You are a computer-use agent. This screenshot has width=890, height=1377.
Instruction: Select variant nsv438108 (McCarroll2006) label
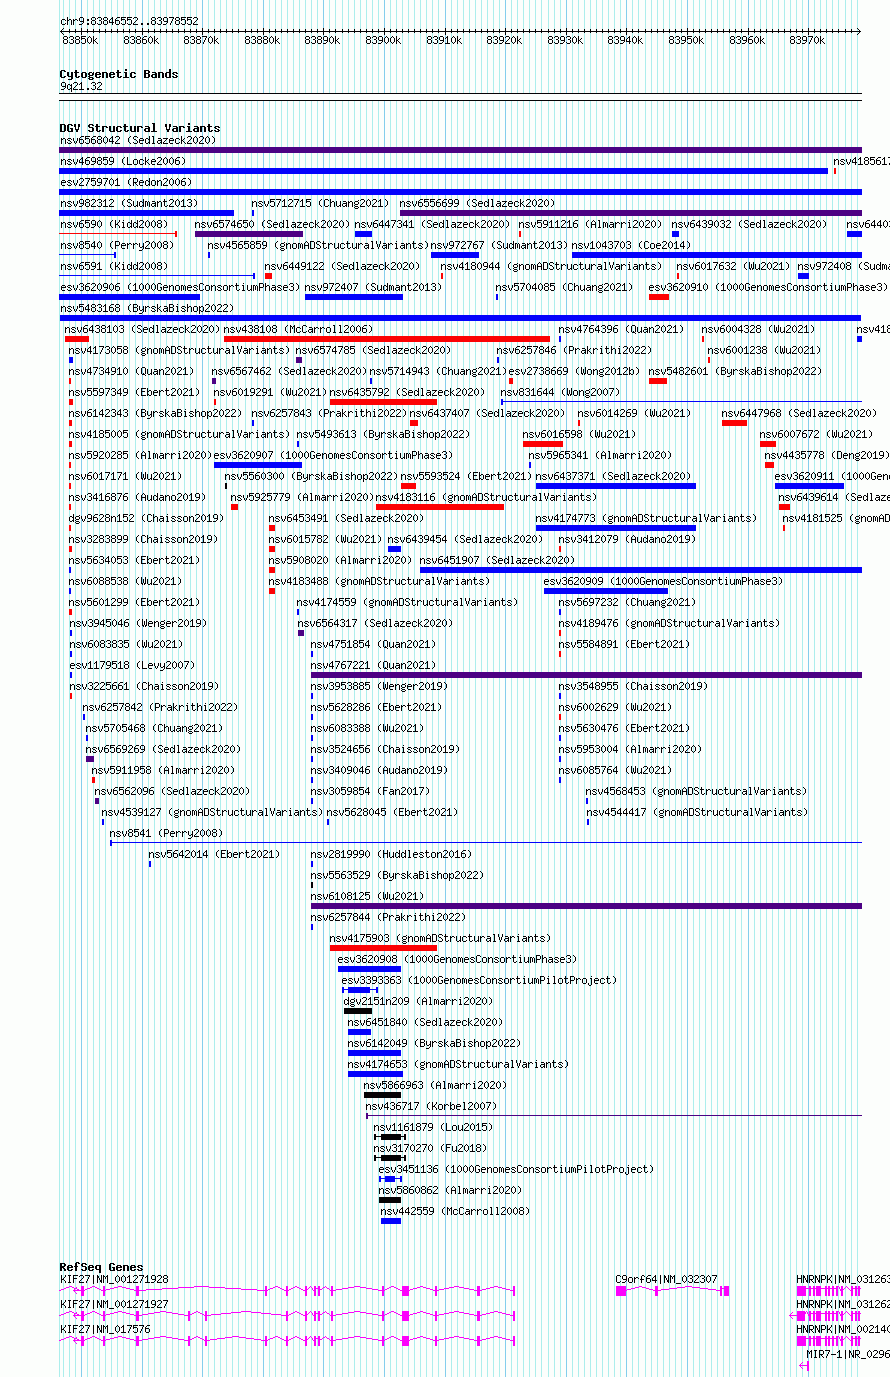click(298, 329)
